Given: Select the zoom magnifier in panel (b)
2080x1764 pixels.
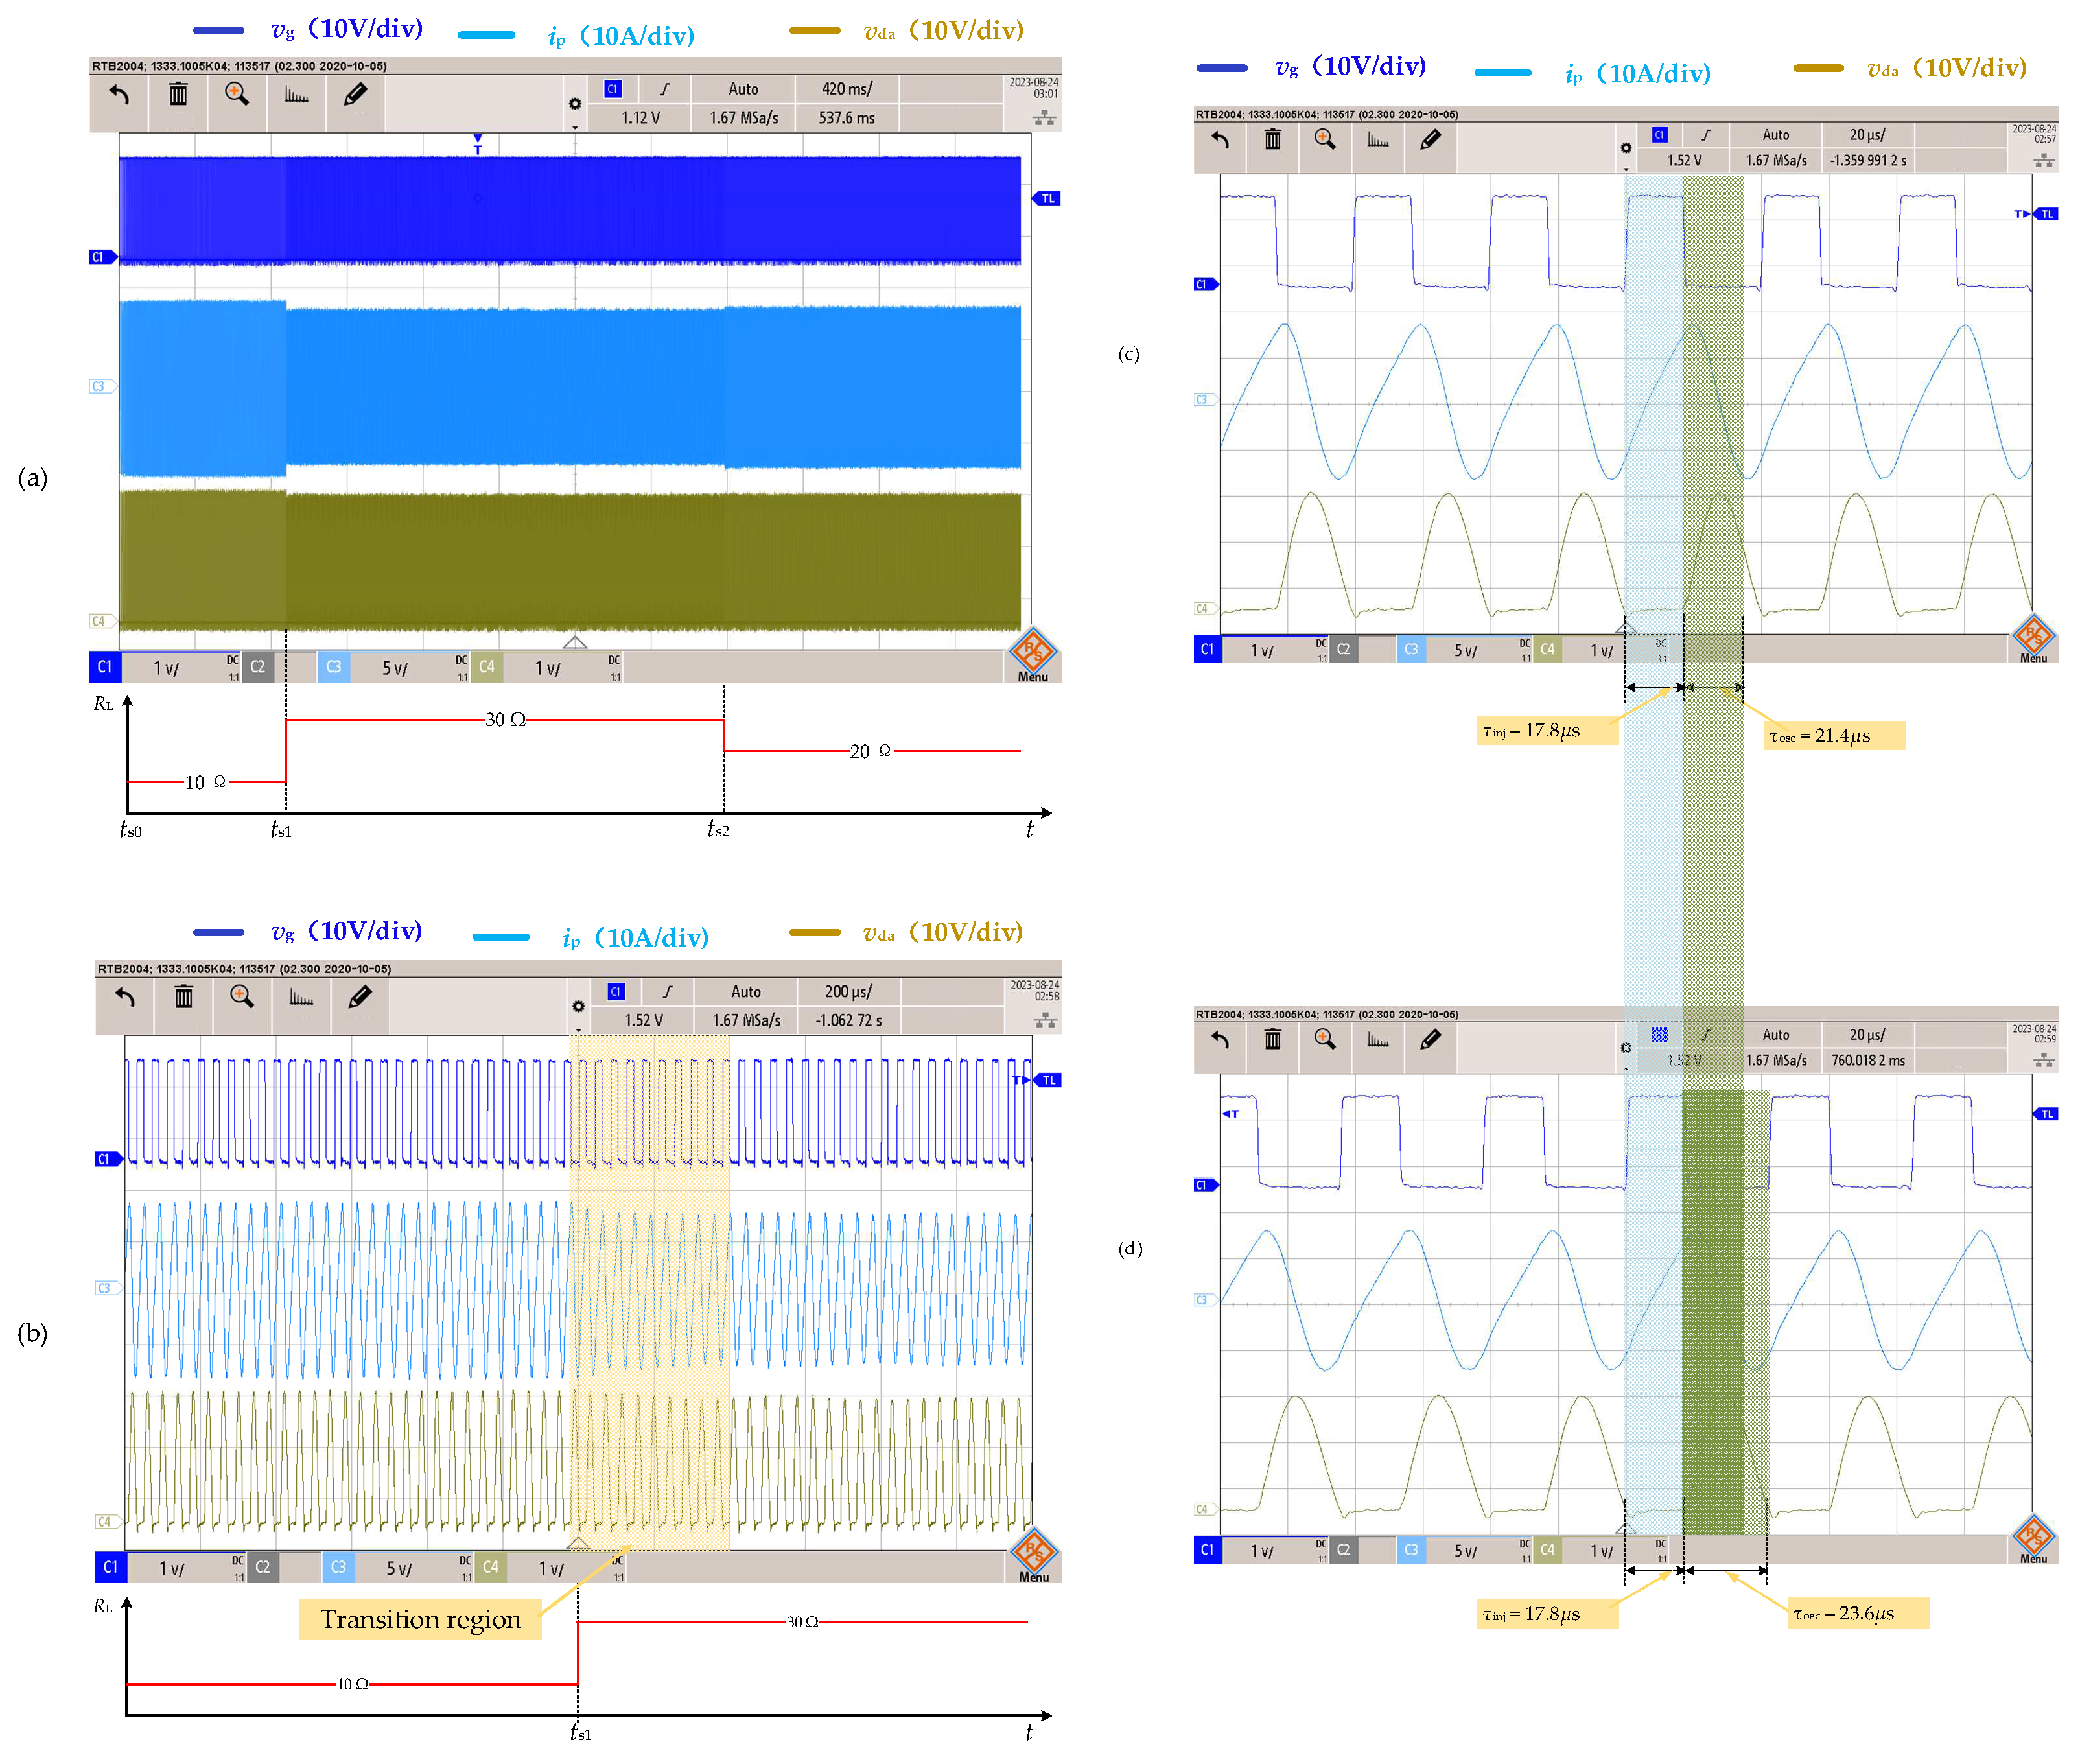Looking at the screenshot, I should (x=242, y=997).
